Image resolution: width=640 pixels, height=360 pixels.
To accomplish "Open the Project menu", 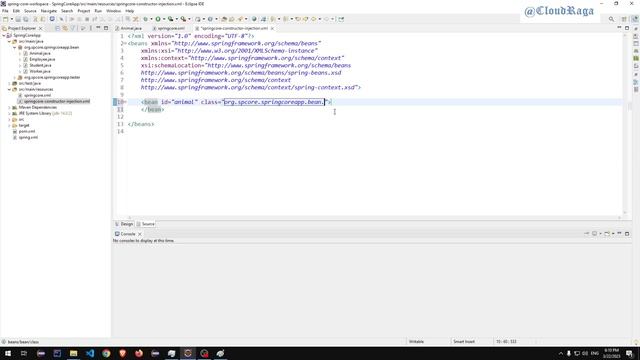I will click(84, 11).
